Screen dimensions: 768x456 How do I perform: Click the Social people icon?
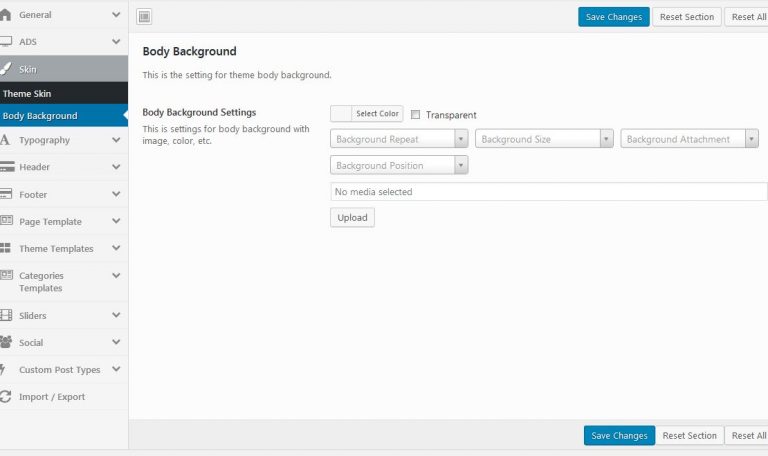pos(6,342)
